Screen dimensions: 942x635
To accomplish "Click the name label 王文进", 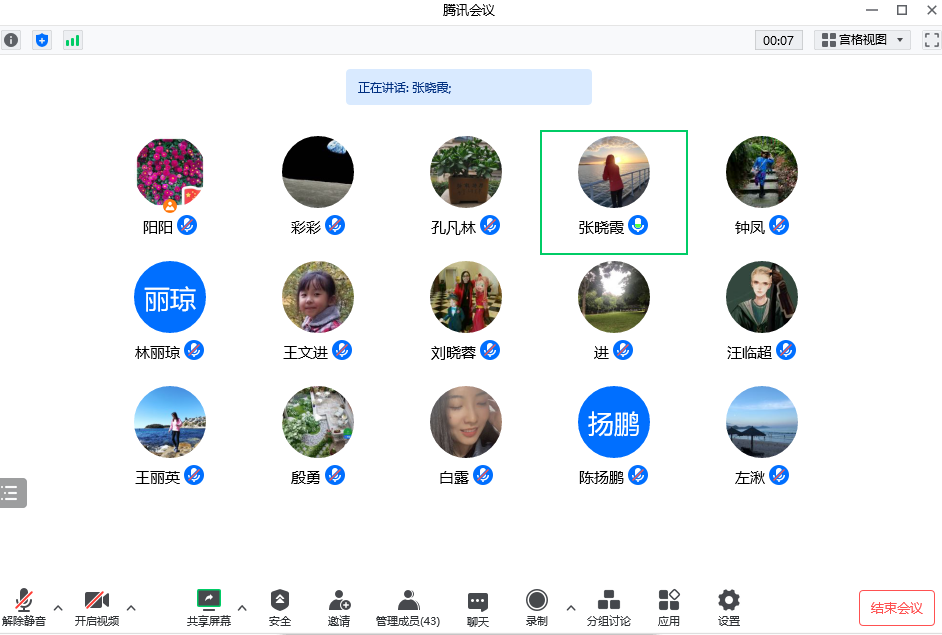I will (x=306, y=352).
